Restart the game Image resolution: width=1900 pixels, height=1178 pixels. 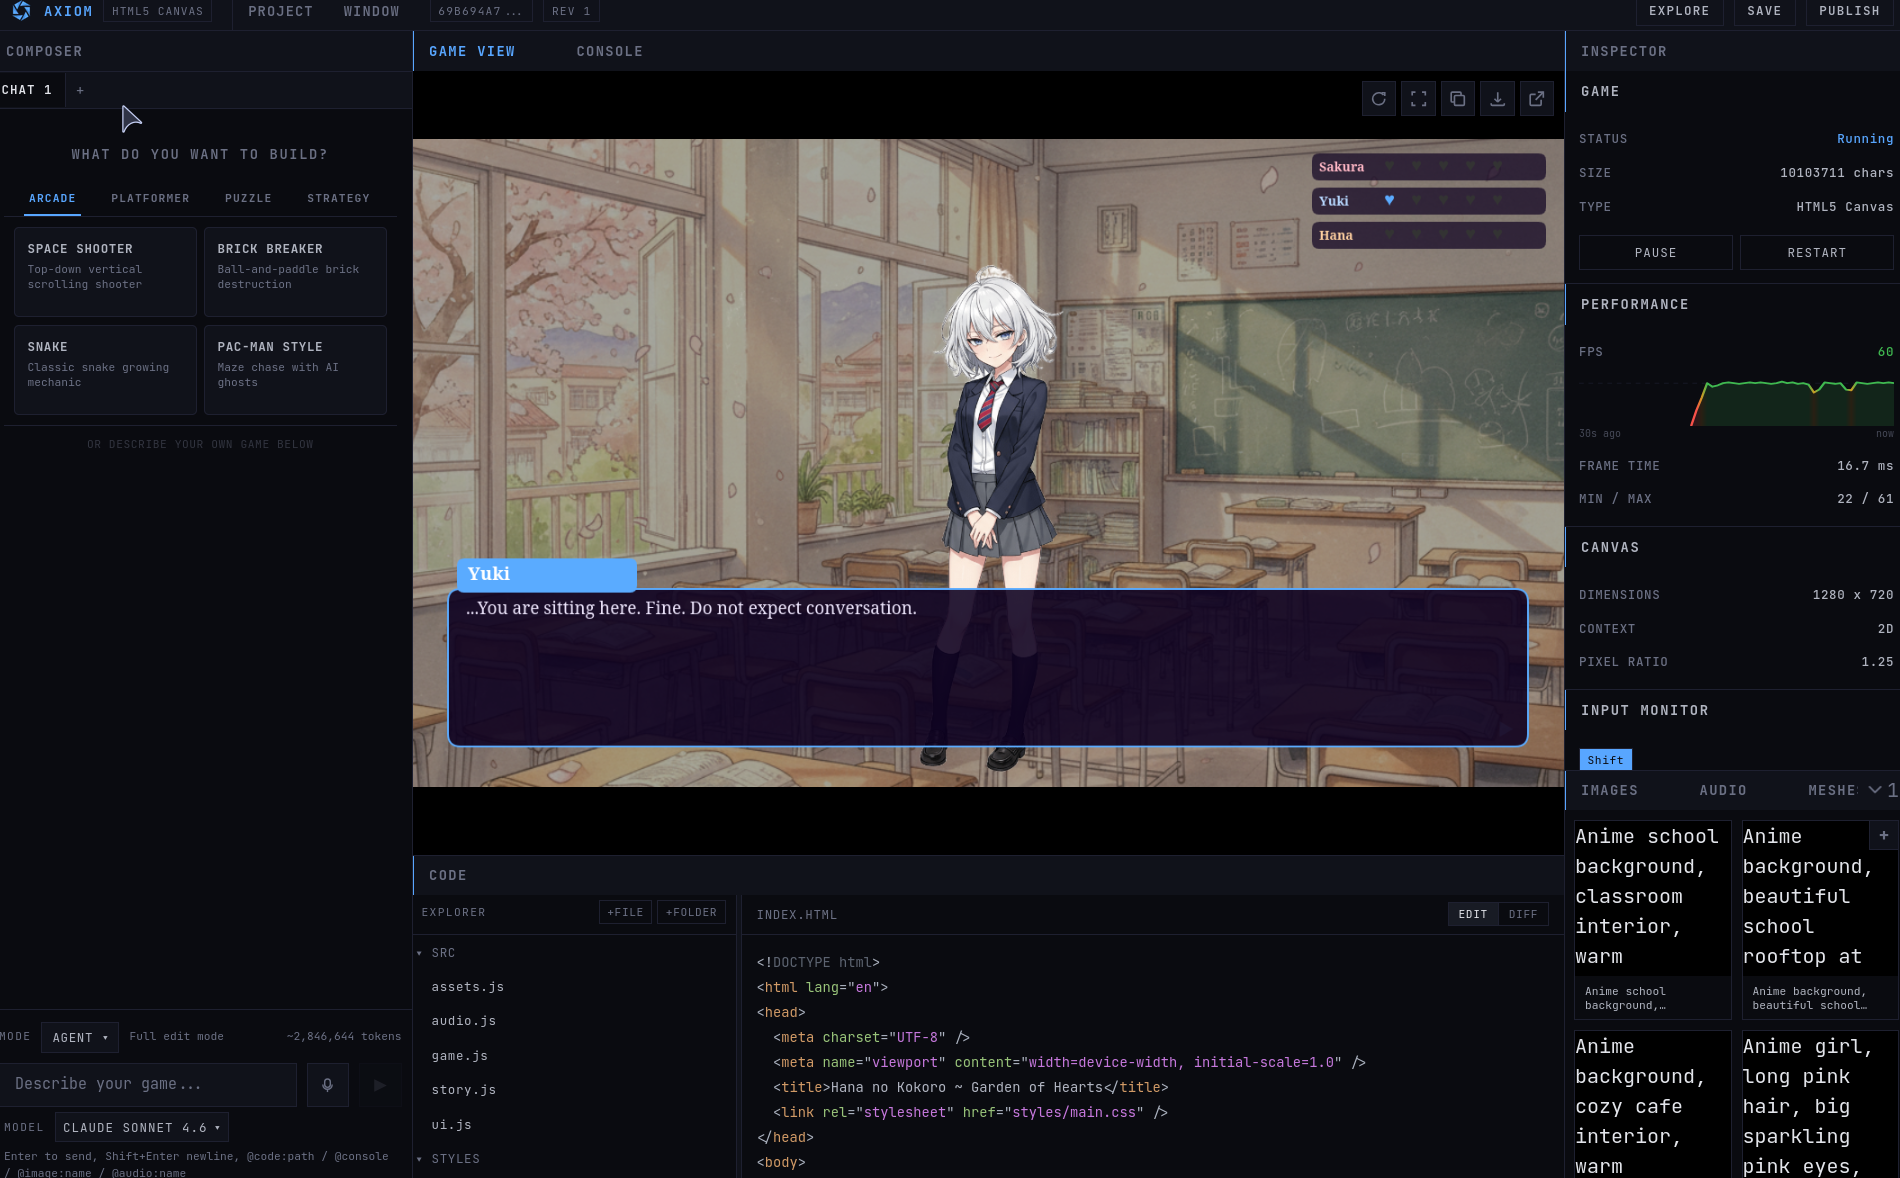coord(1816,253)
